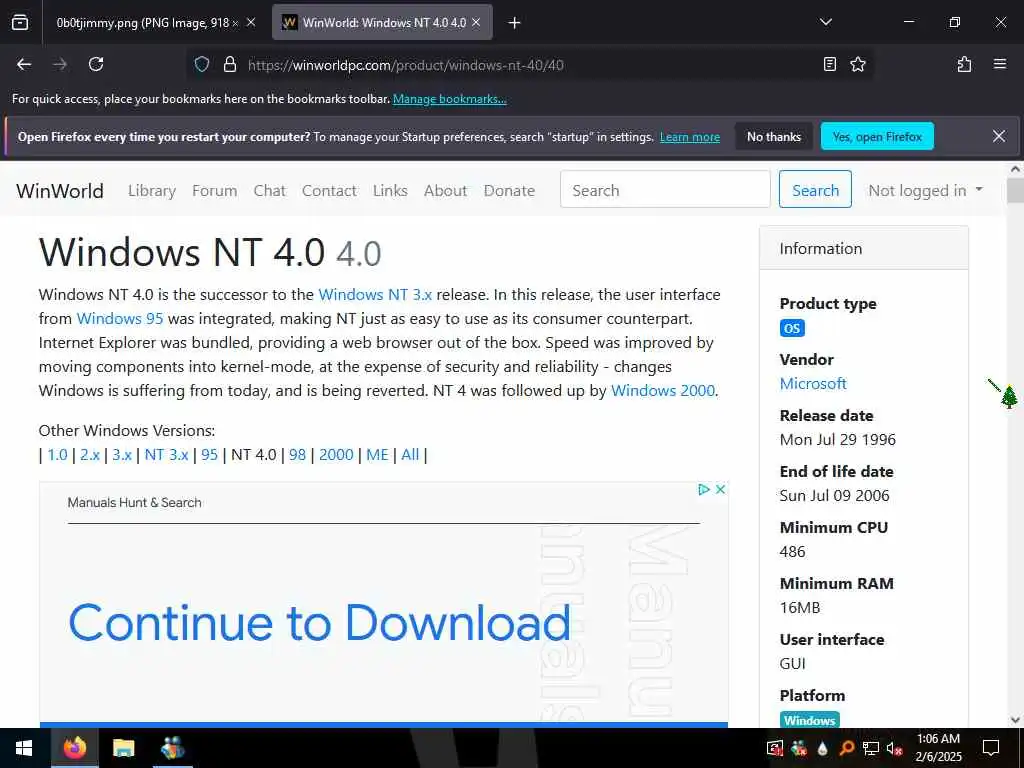Focus the WinWorld search input field
Image resolution: width=1024 pixels, height=768 pixels.
tap(665, 189)
